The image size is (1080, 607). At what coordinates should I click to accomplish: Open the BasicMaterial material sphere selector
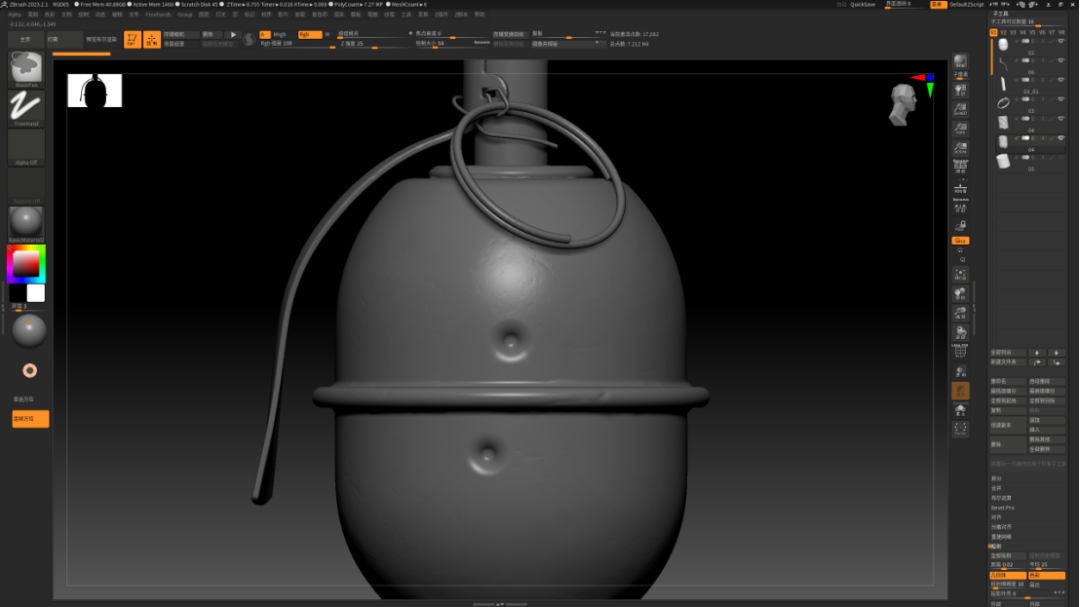tap(26, 224)
